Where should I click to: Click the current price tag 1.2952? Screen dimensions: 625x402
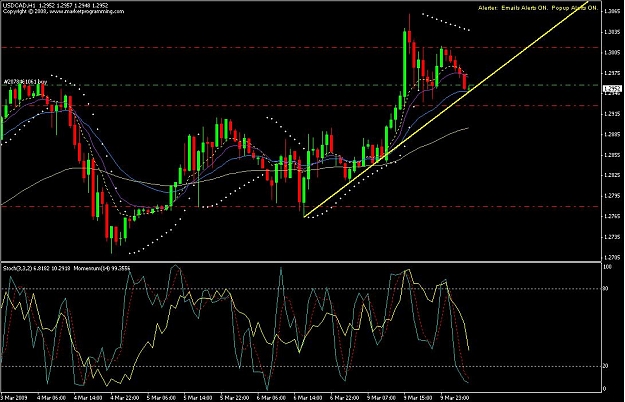(612, 88)
